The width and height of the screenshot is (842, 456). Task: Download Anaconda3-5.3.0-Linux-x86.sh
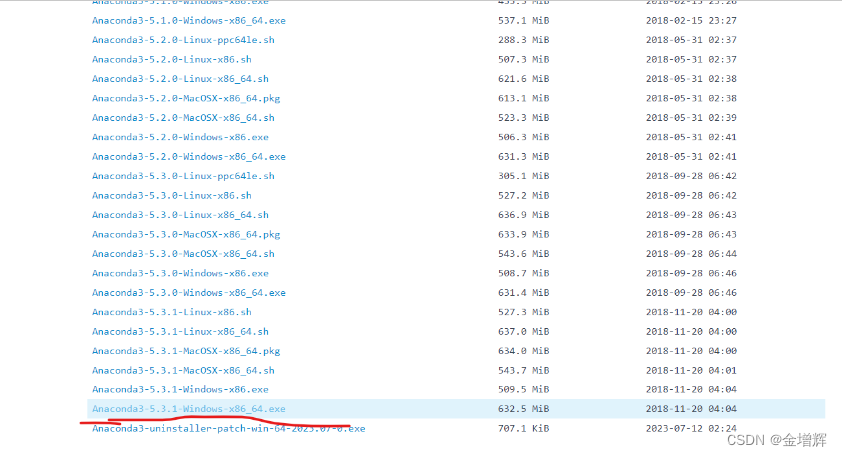pyautogui.click(x=172, y=196)
